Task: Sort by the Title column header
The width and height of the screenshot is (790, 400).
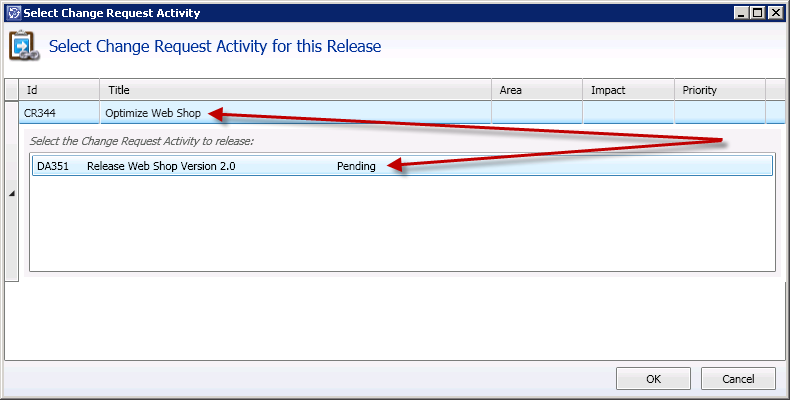Action: pyautogui.click(x=295, y=90)
